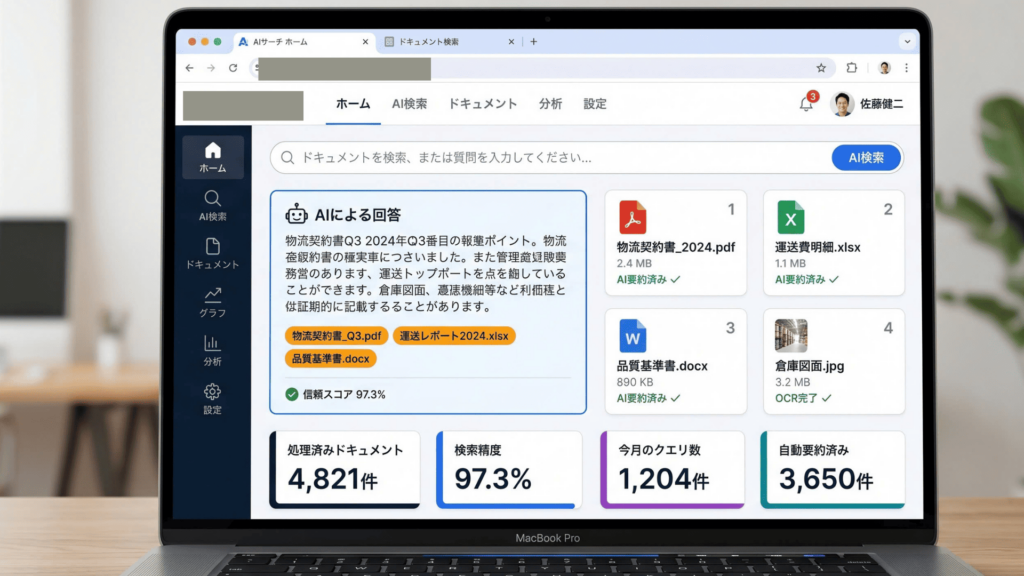Open the ホーム sidebar icon
Viewport: 1024px width, 576px height.
212,157
